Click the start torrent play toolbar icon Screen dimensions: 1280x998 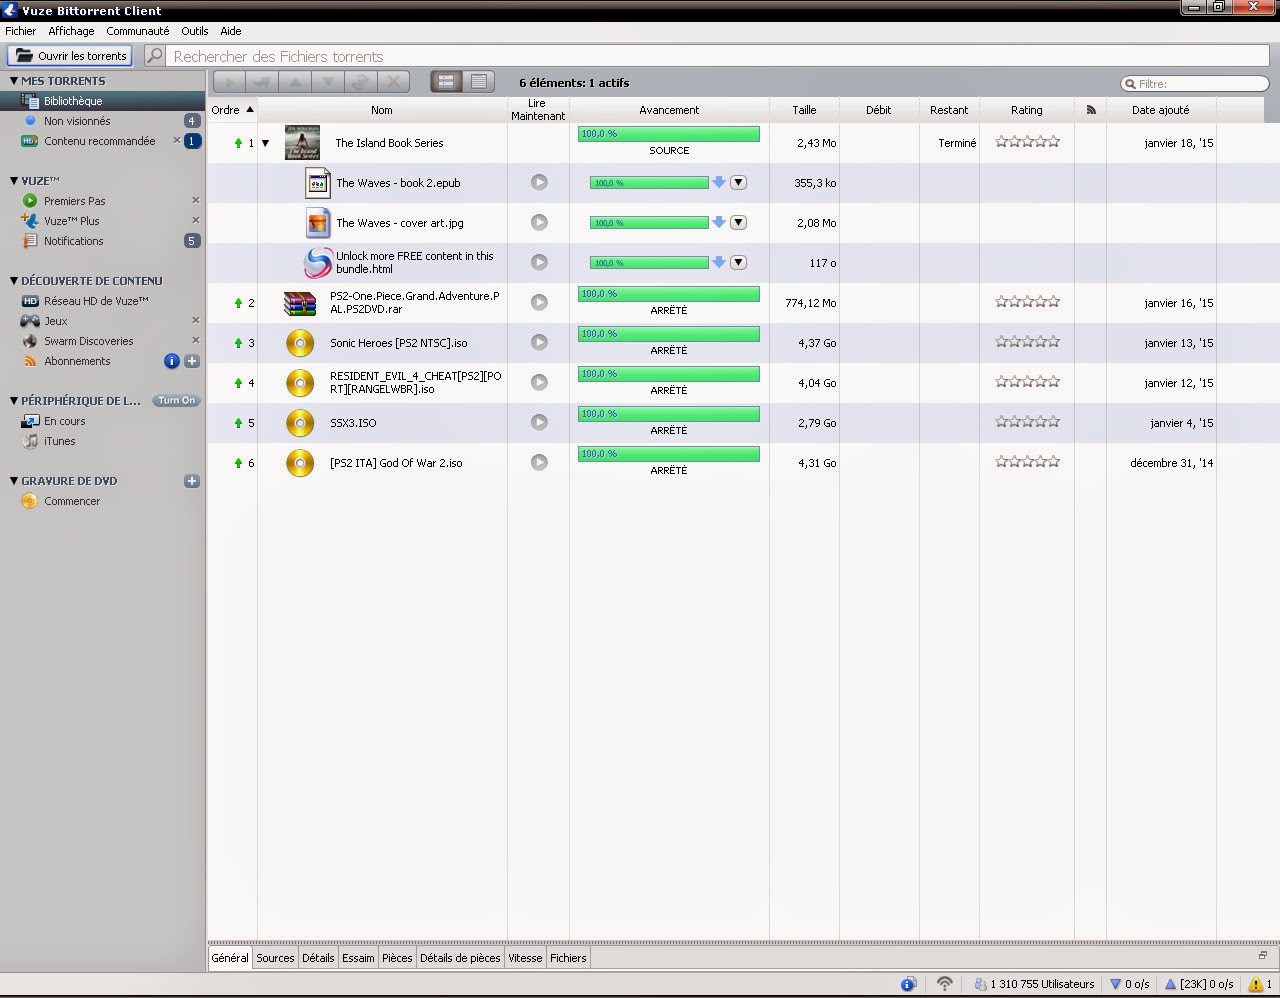coord(230,82)
